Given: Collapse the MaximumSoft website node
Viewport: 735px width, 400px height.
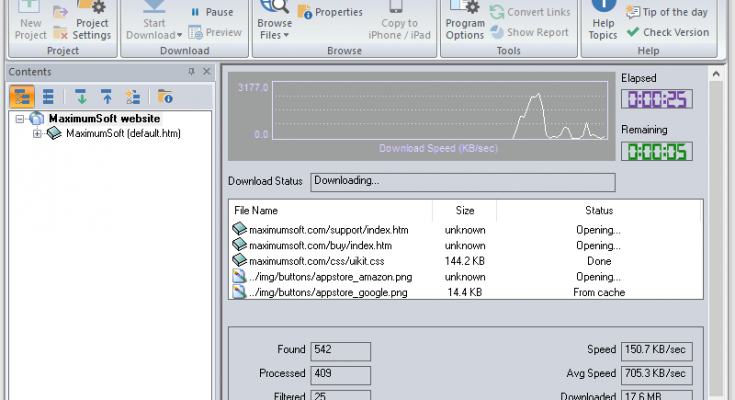Looking at the screenshot, I should [20, 119].
